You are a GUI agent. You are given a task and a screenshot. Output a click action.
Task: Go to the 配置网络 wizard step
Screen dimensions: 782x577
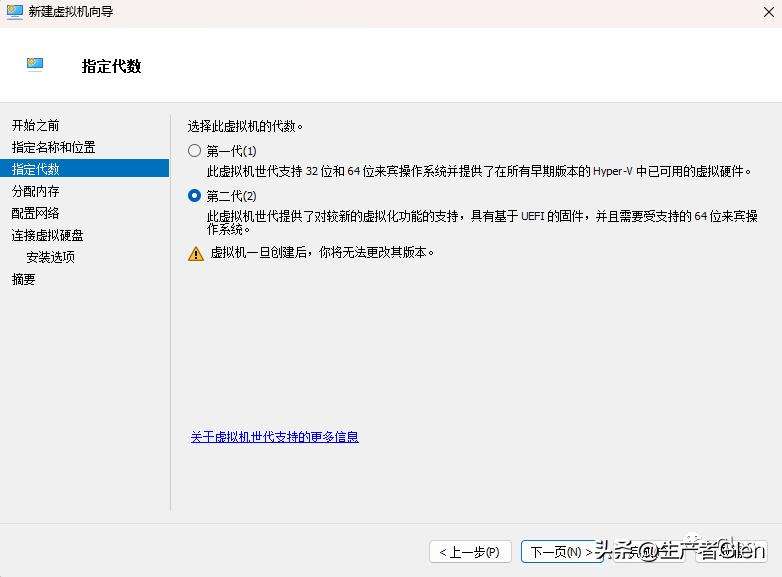[35, 213]
